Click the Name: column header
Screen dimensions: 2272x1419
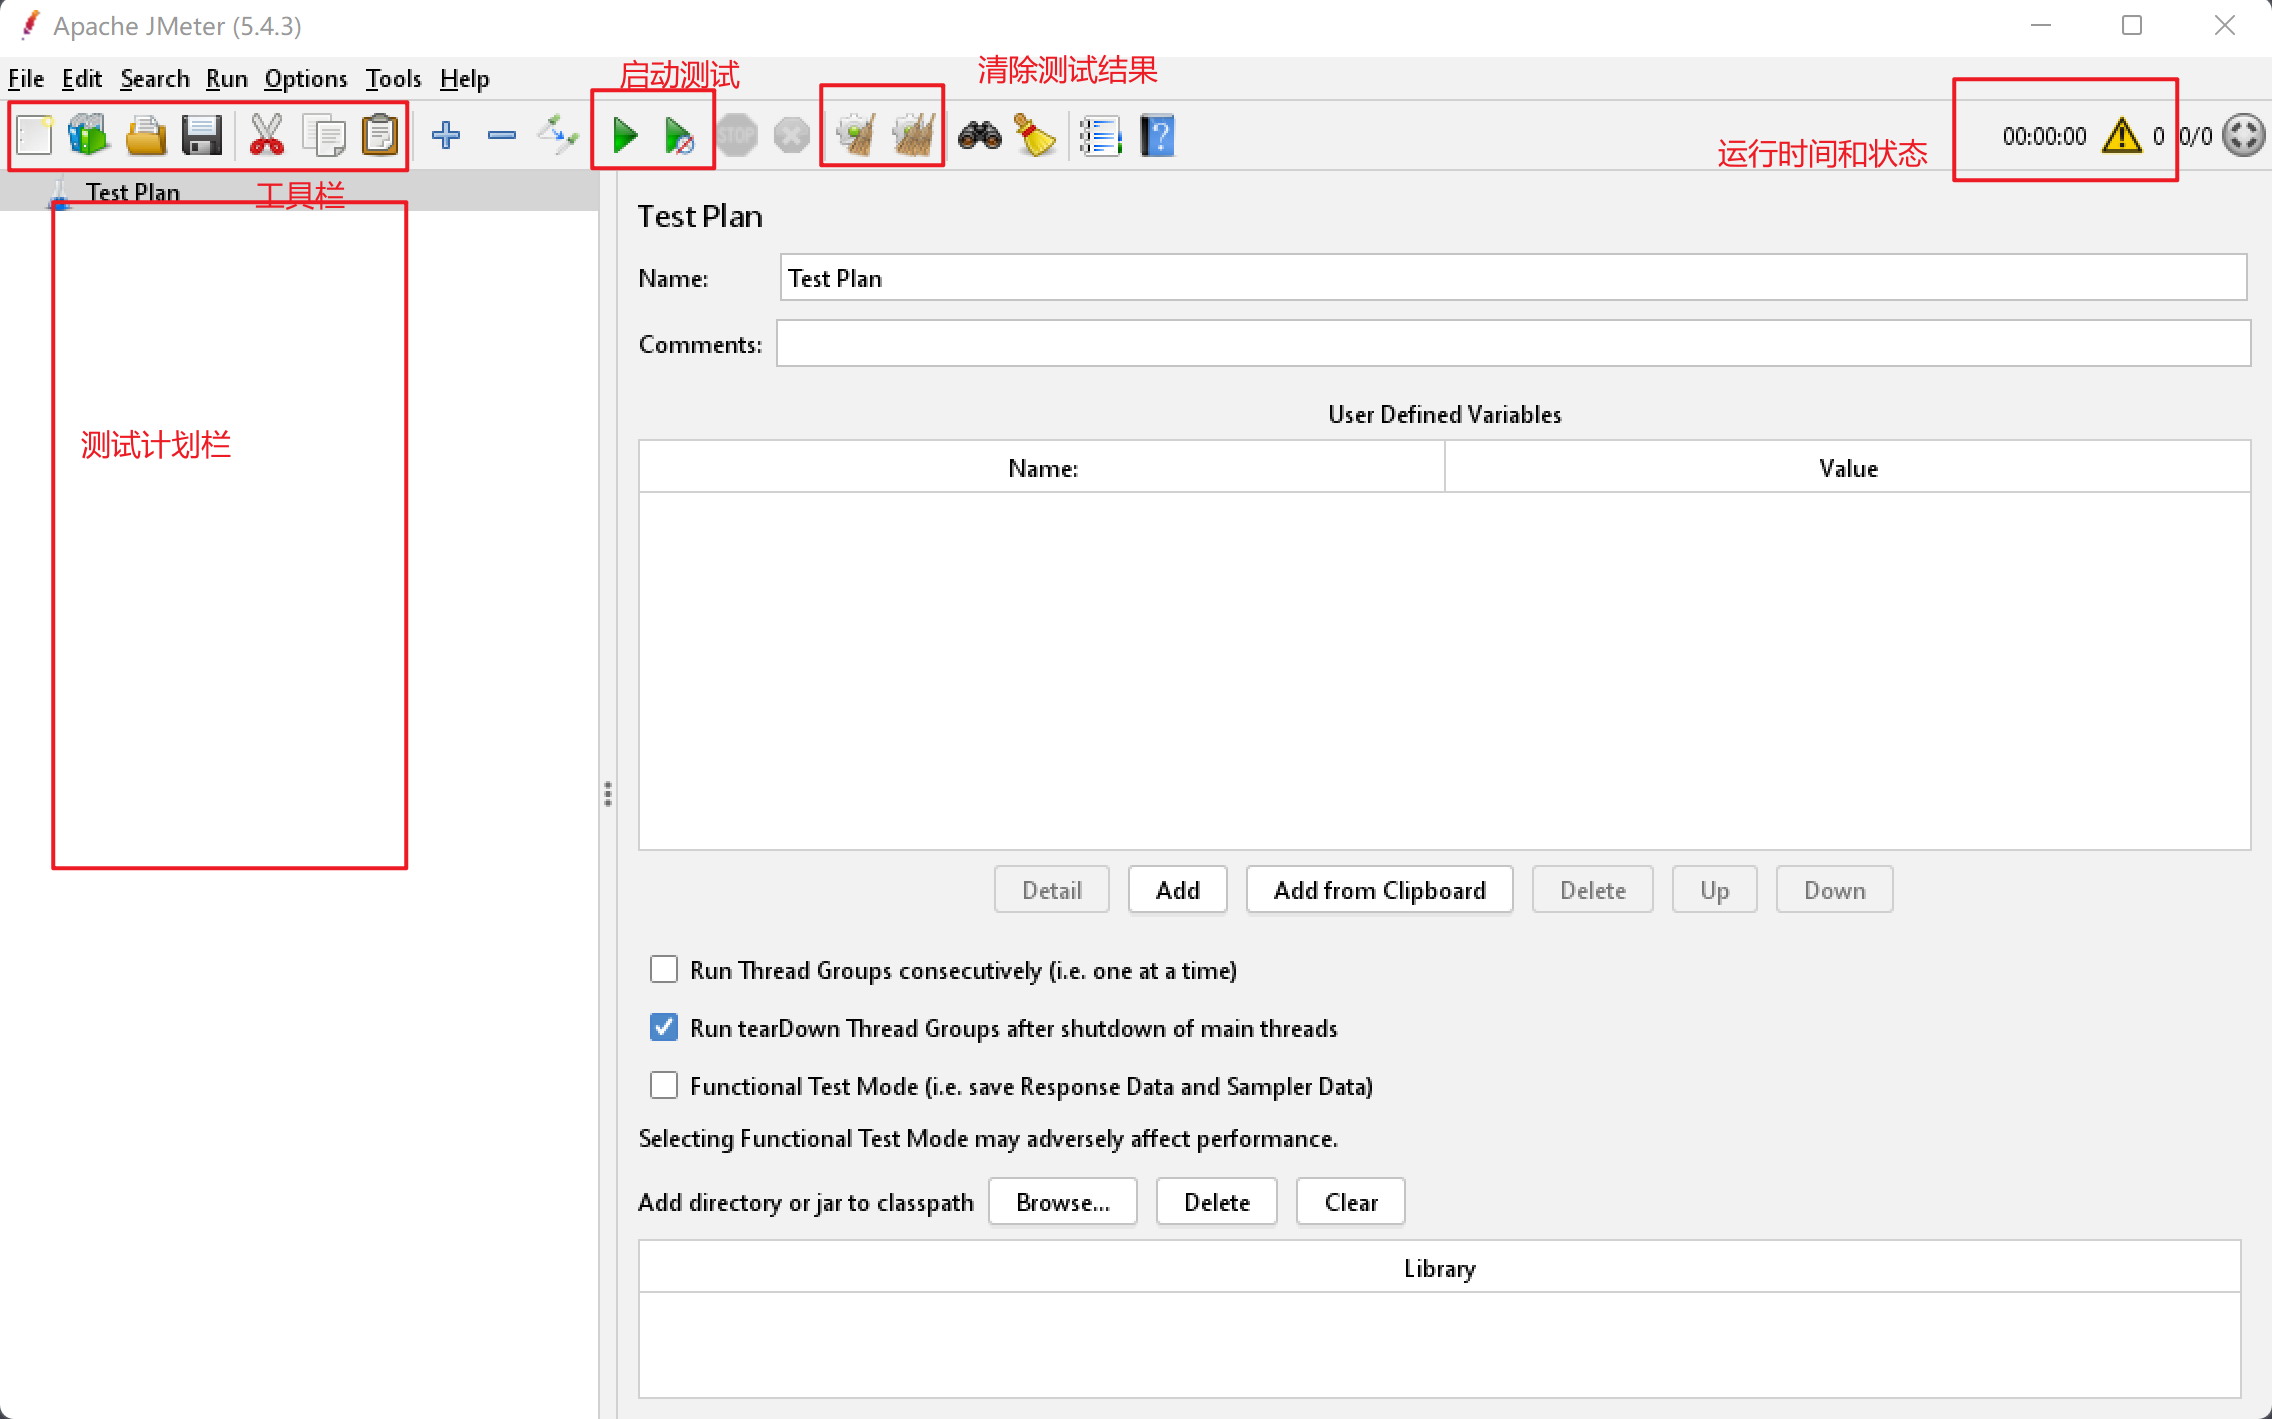pyautogui.click(x=1042, y=468)
